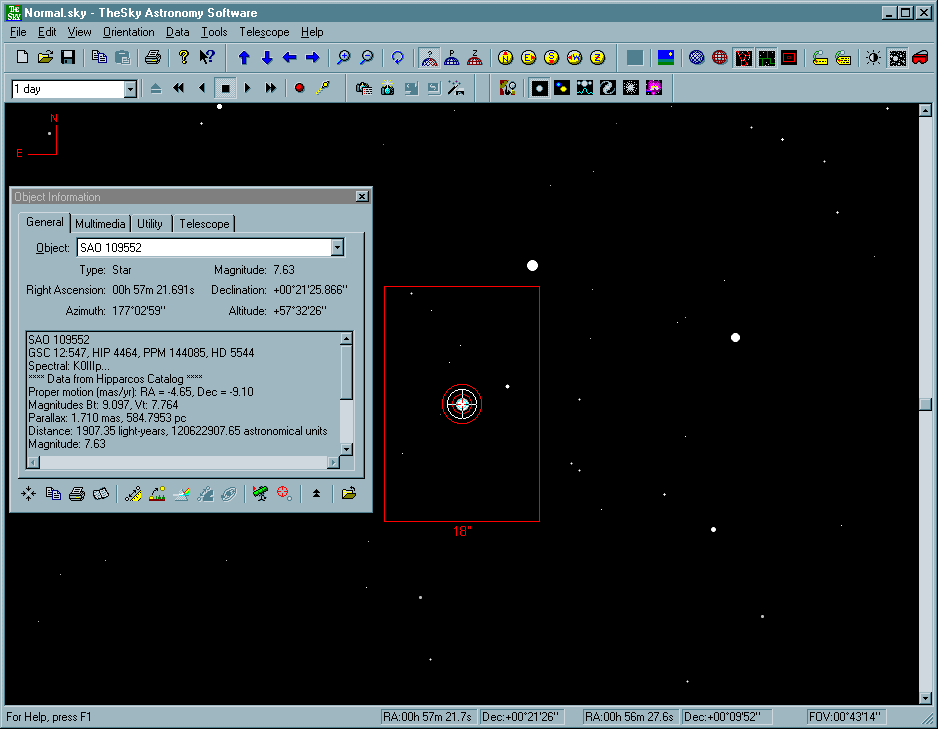This screenshot has width=938, height=729.
Task: Collapse Object Information using the double-up-arrow button
Action: tap(316, 494)
